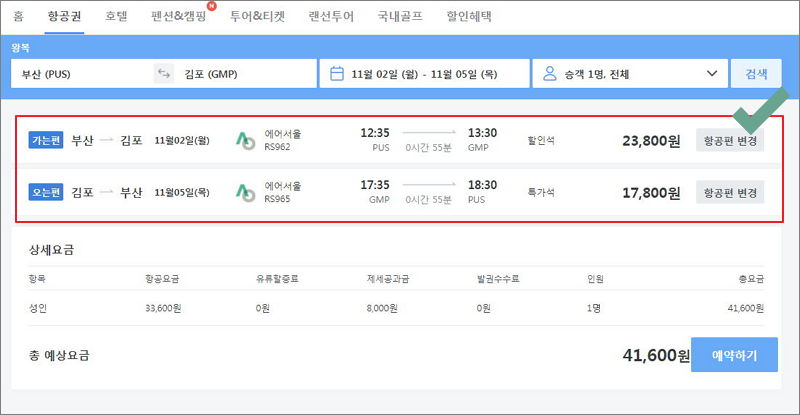800x415 pixels.
Task: Click the 오는편 badge
Action: tap(46, 192)
